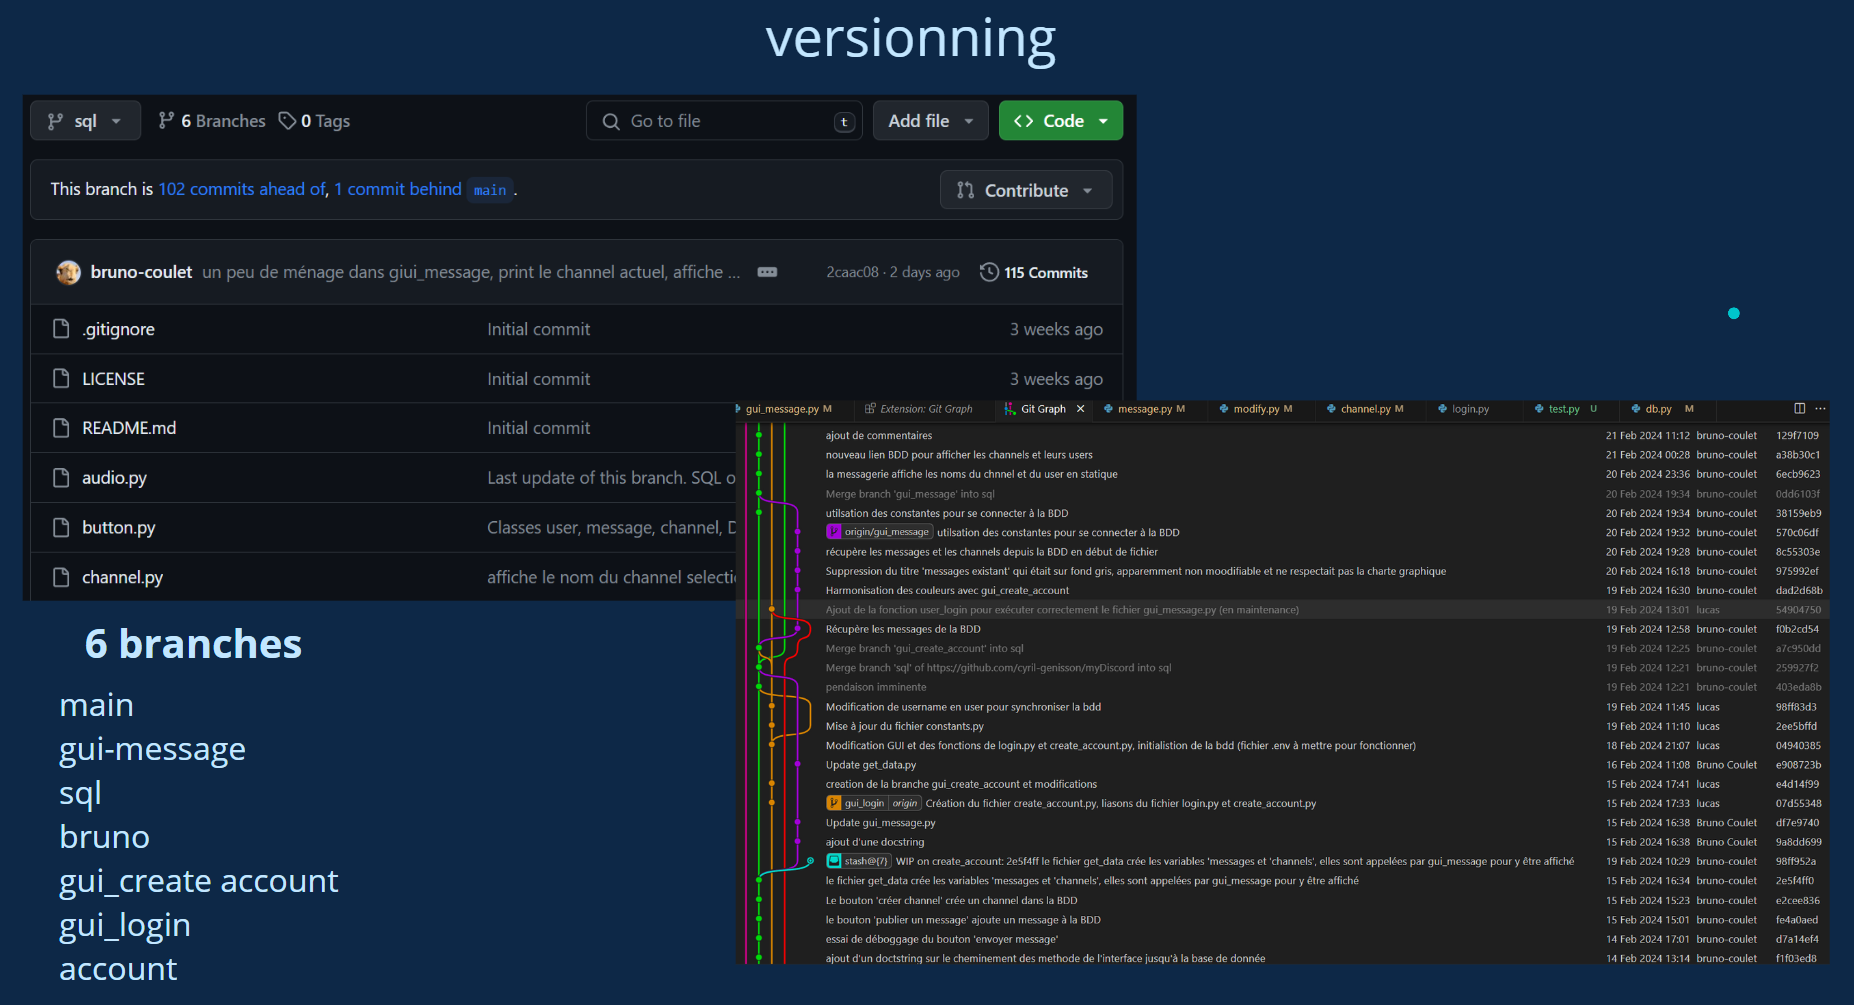The width and height of the screenshot is (1854, 1005).
Task: Open the button.py file
Action: tap(118, 528)
